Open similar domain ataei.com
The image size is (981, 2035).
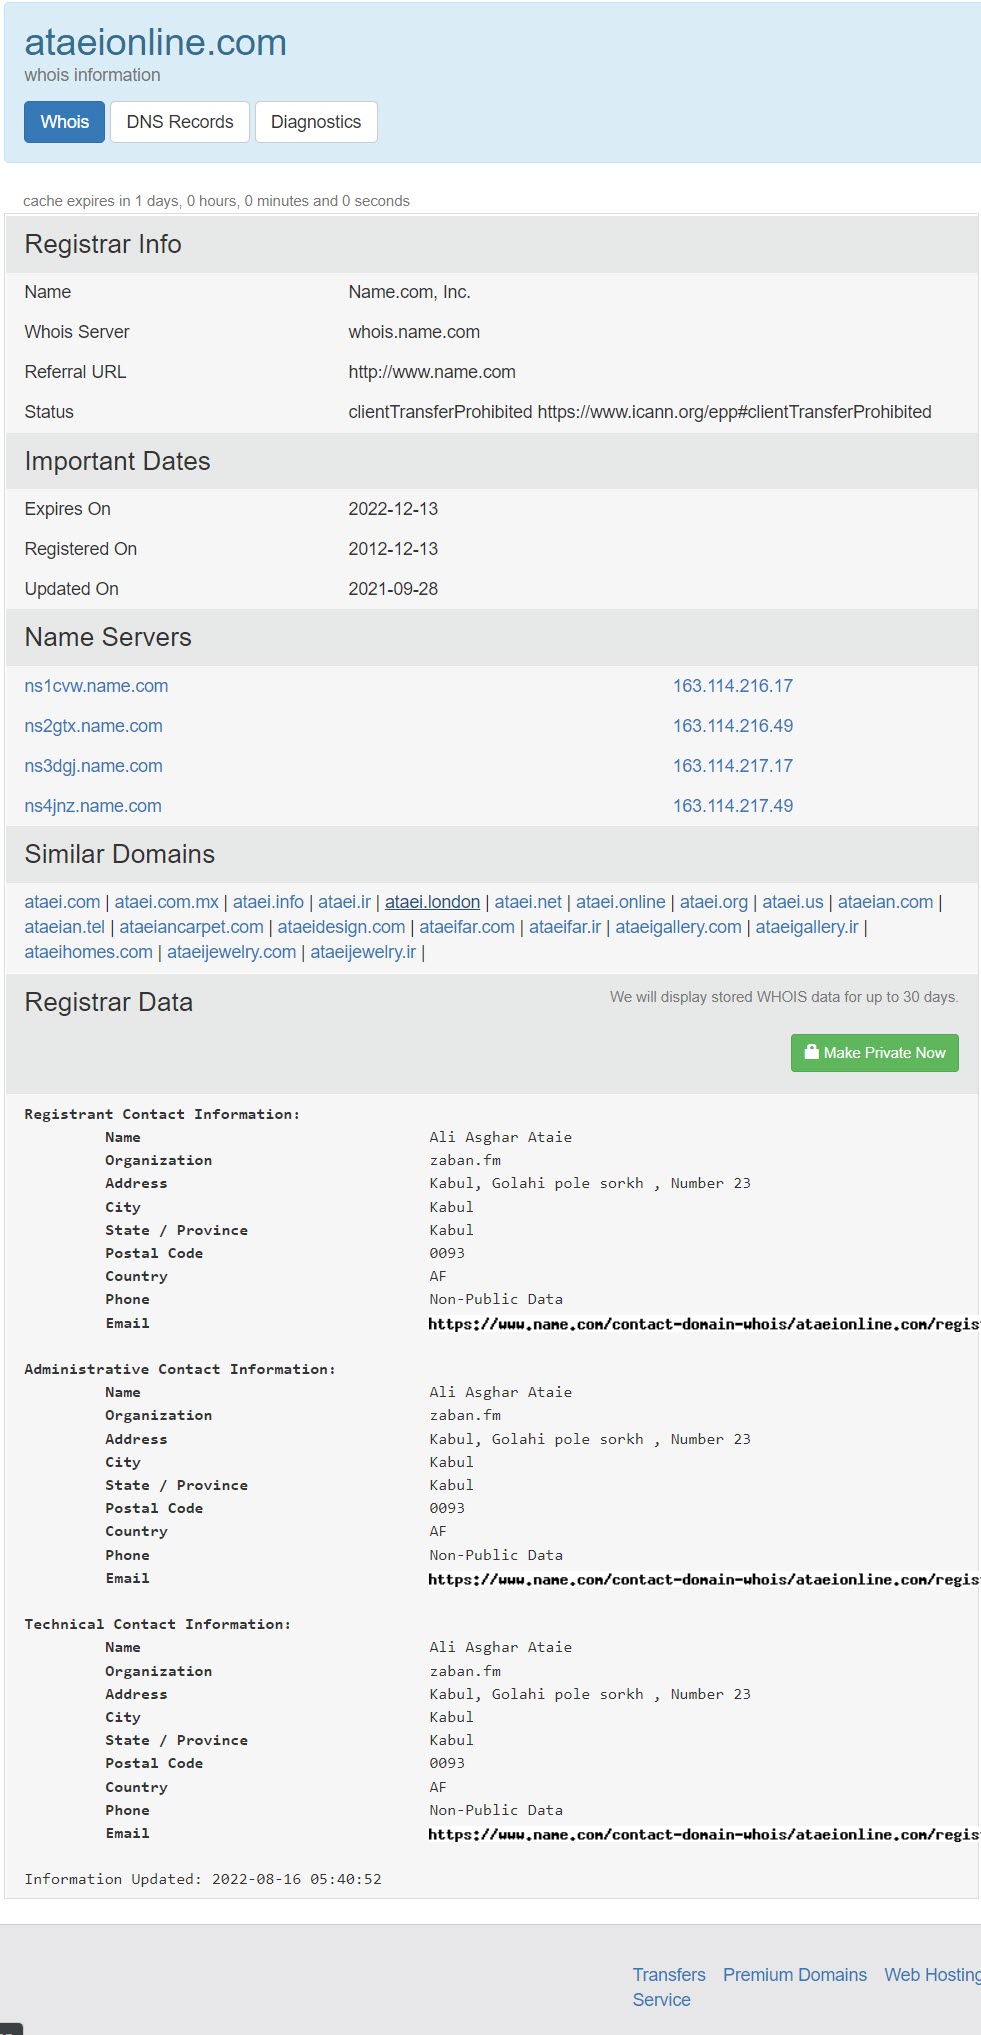62,902
